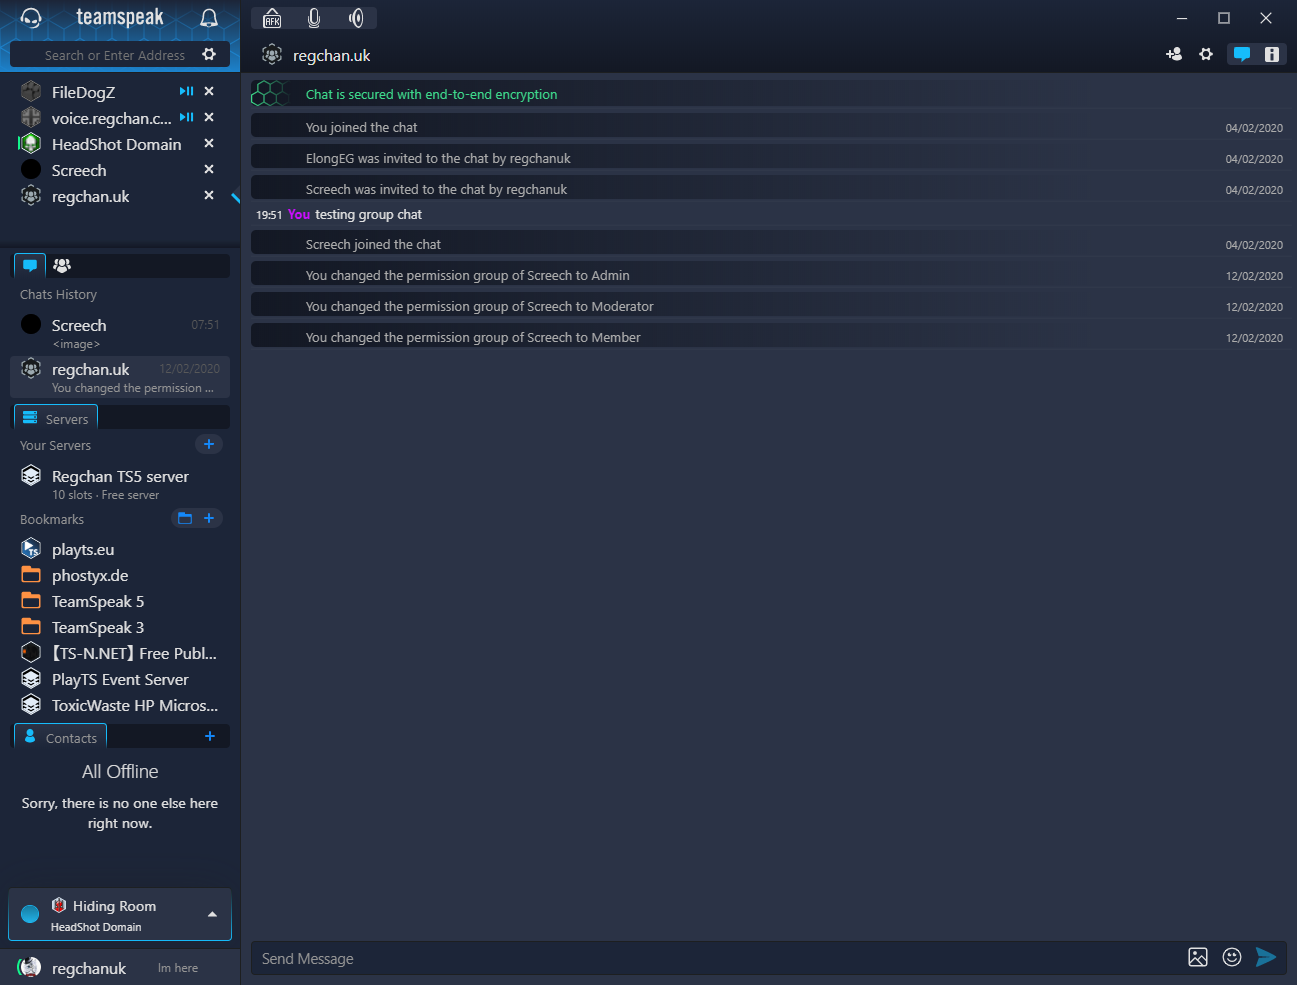Close the voice.regchan.c... tab

tap(209, 117)
